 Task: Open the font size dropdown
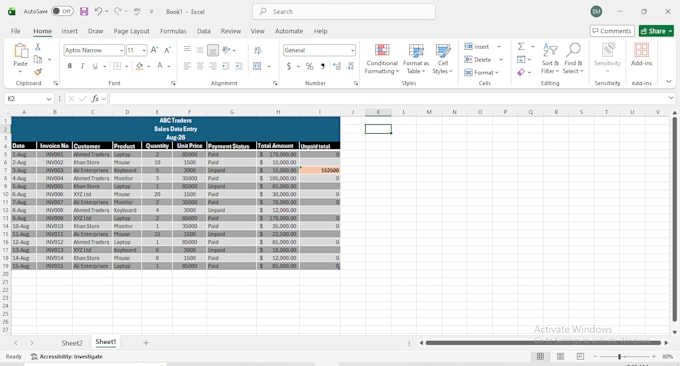(144, 50)
